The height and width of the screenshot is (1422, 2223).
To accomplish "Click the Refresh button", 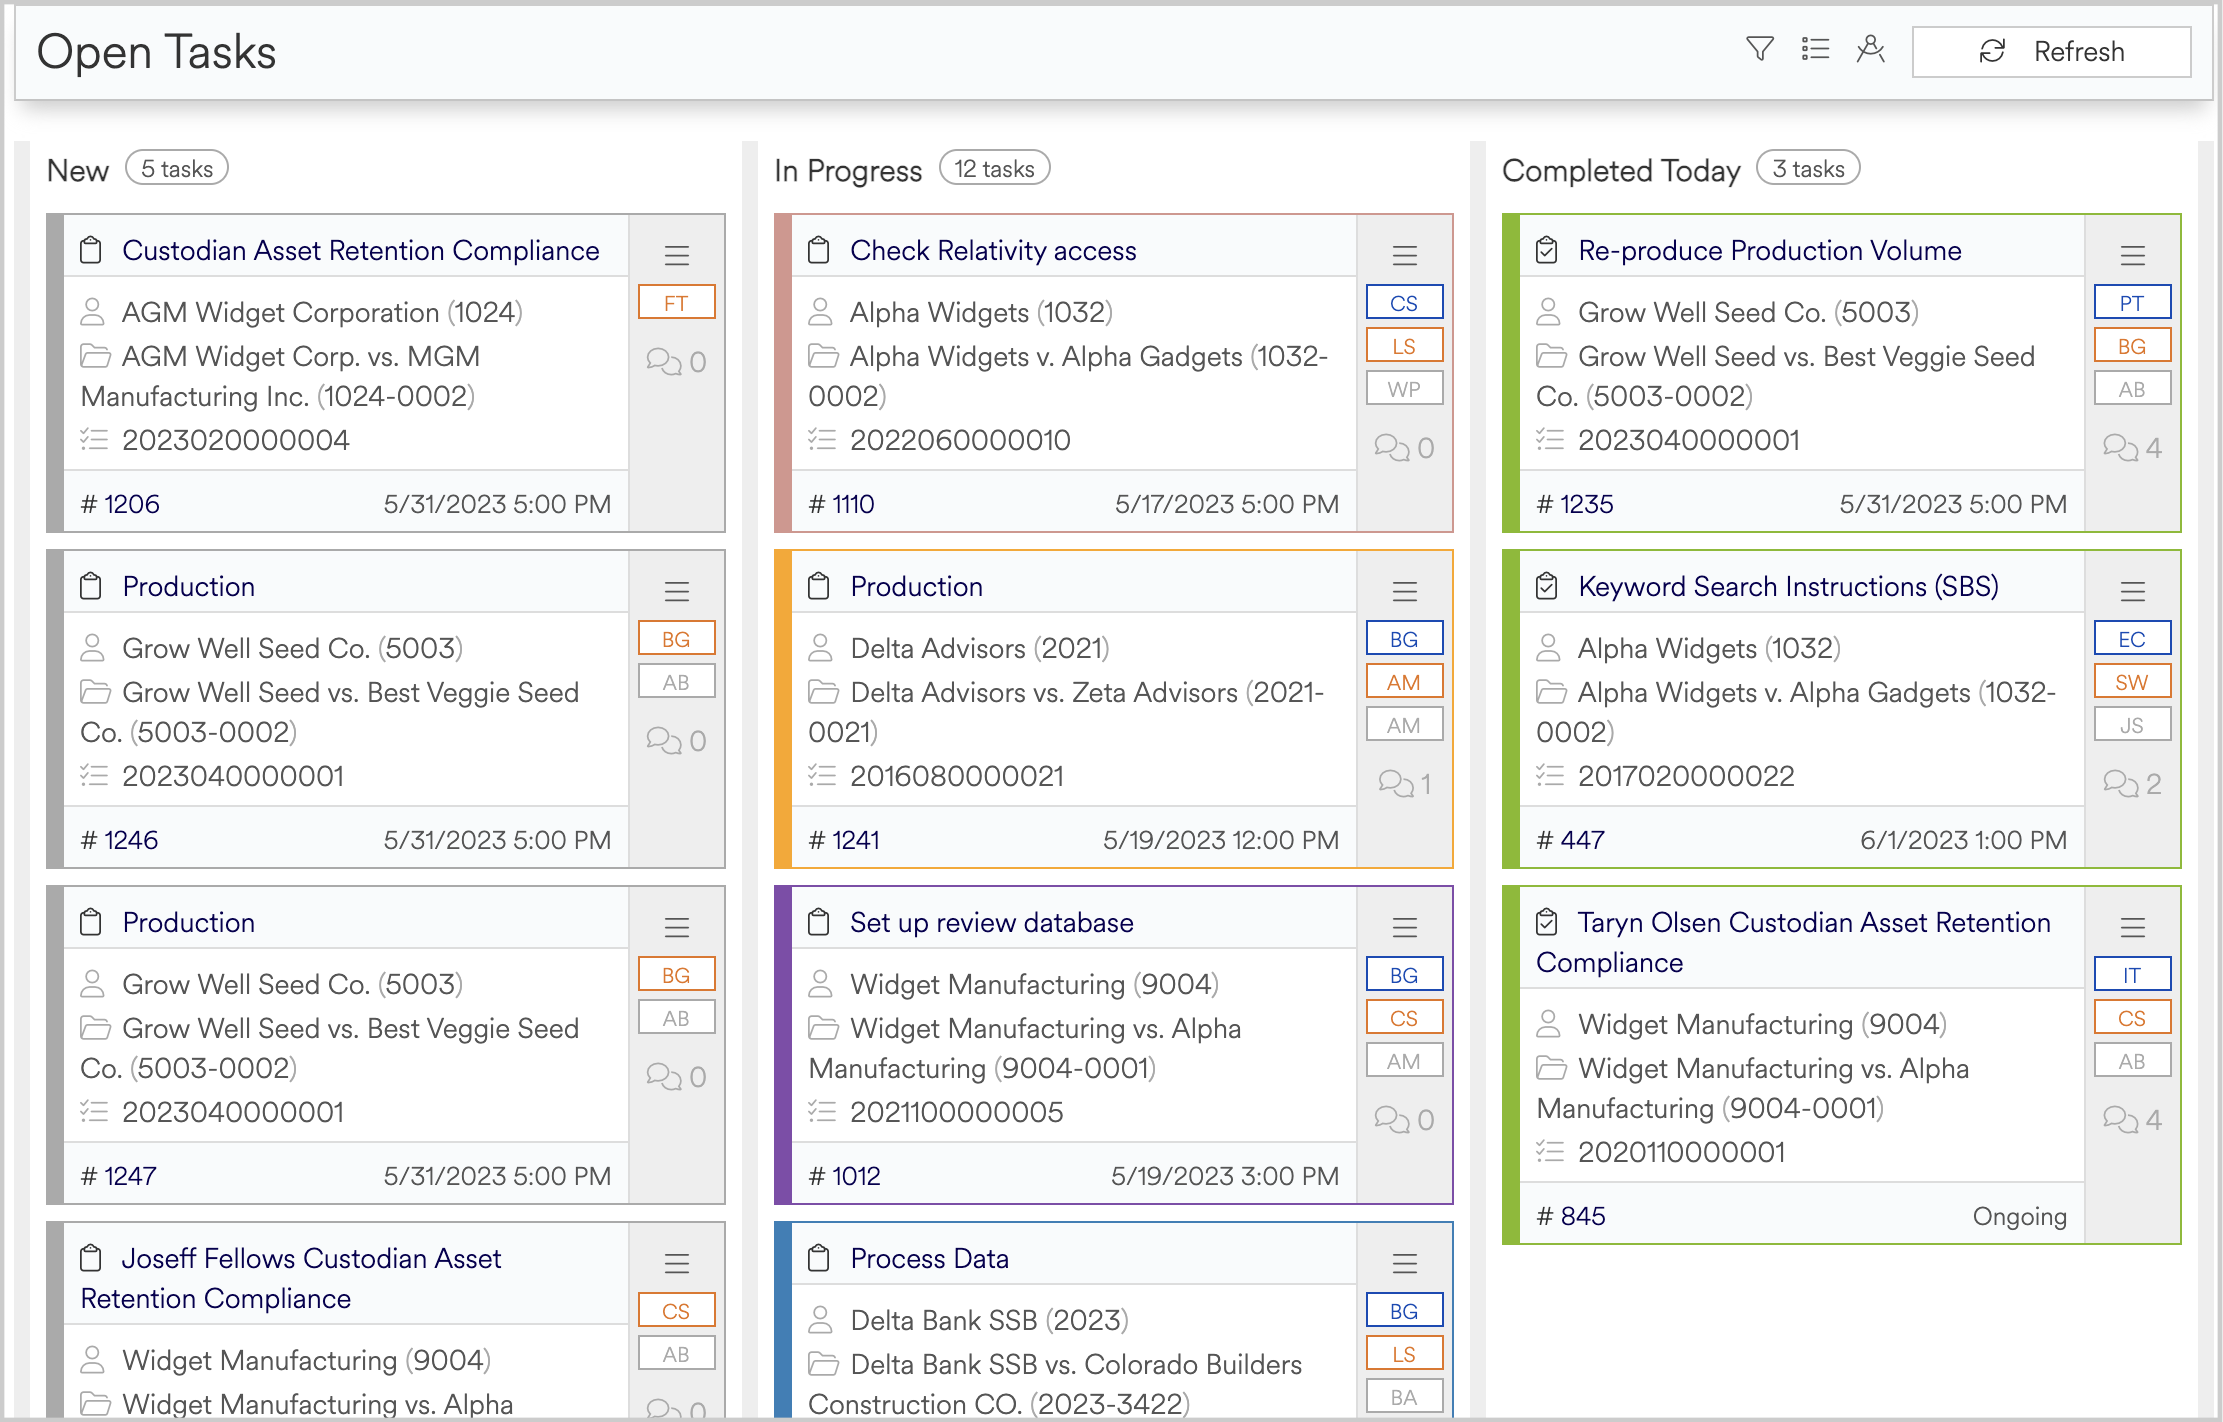I will (2051, 52).
